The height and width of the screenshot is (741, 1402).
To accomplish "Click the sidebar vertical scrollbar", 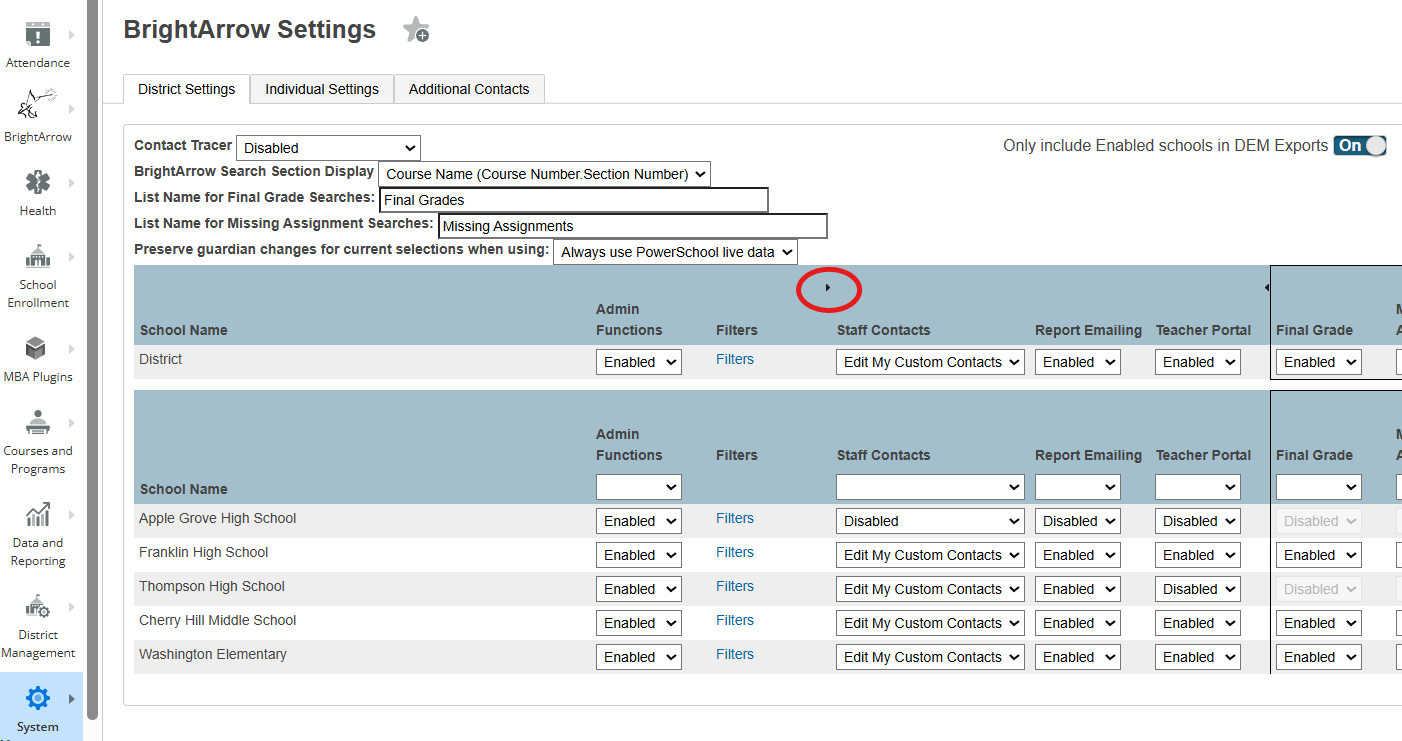I will click(93, 360).
